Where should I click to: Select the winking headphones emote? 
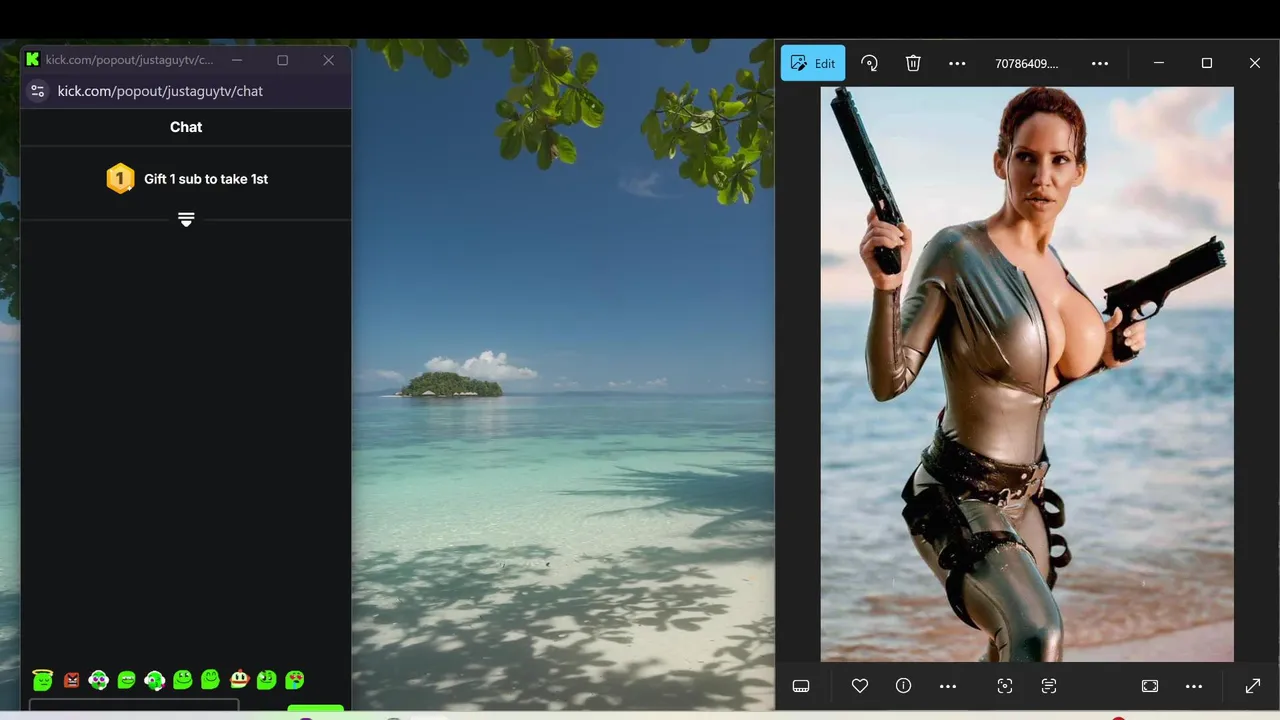pyautogui.click(x=154, y=680)
